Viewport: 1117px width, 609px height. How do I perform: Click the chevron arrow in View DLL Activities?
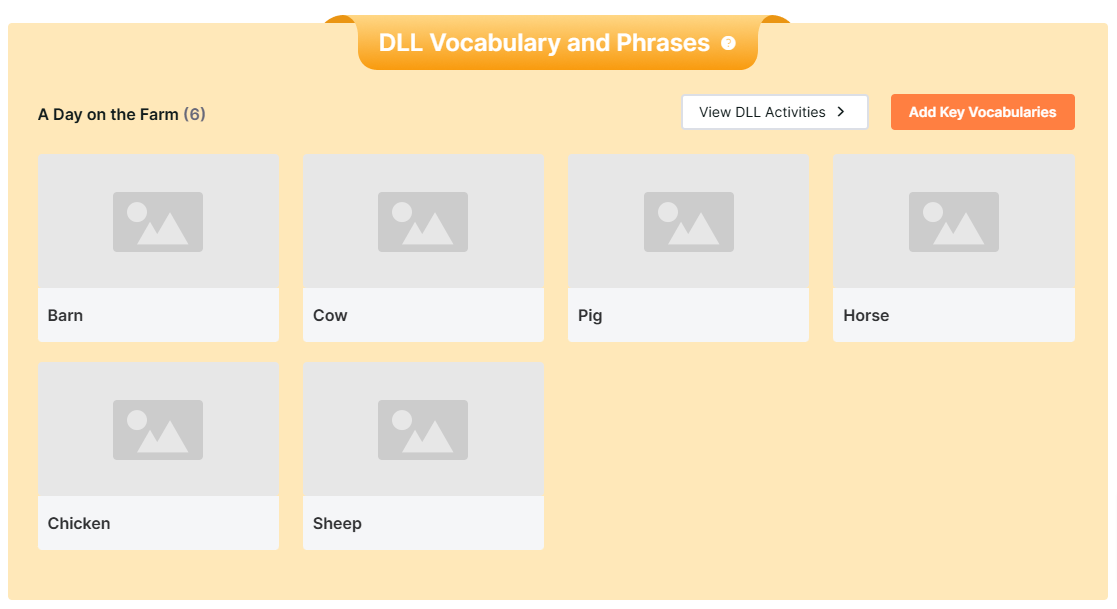[x=841, y=112]
